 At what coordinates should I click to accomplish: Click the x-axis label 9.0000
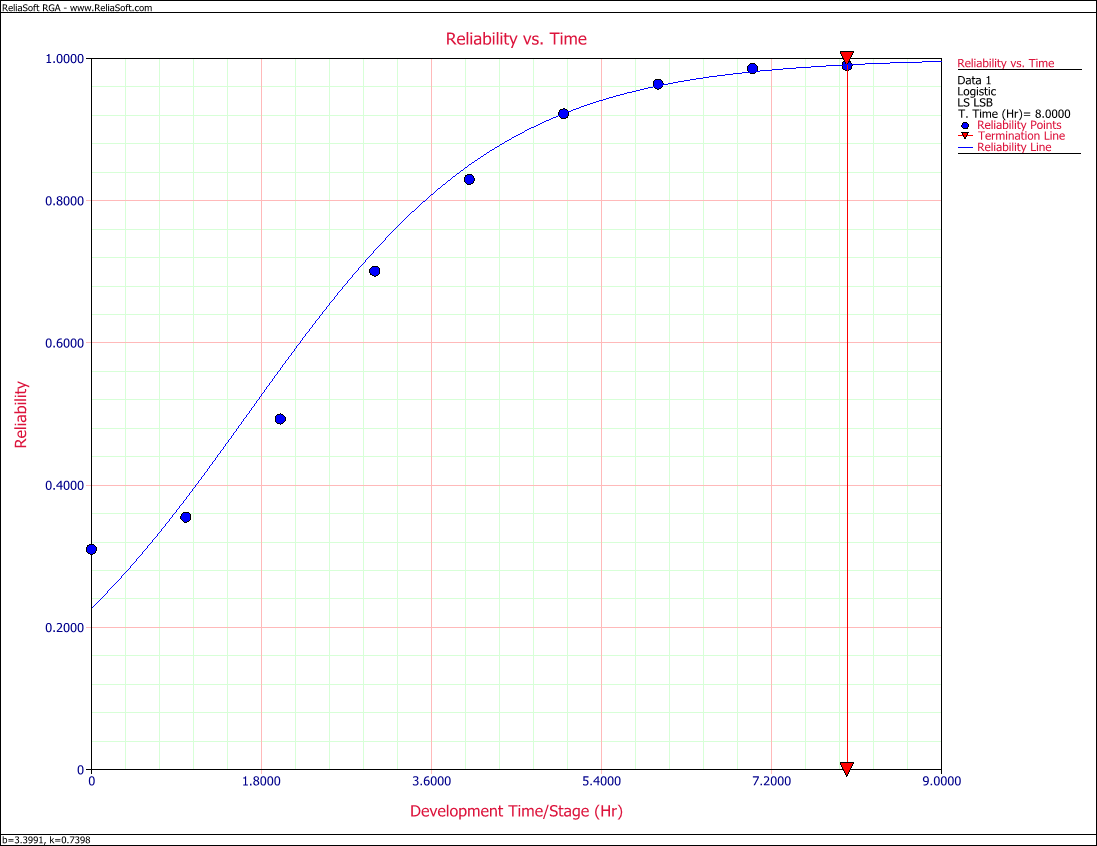point(941,781)
